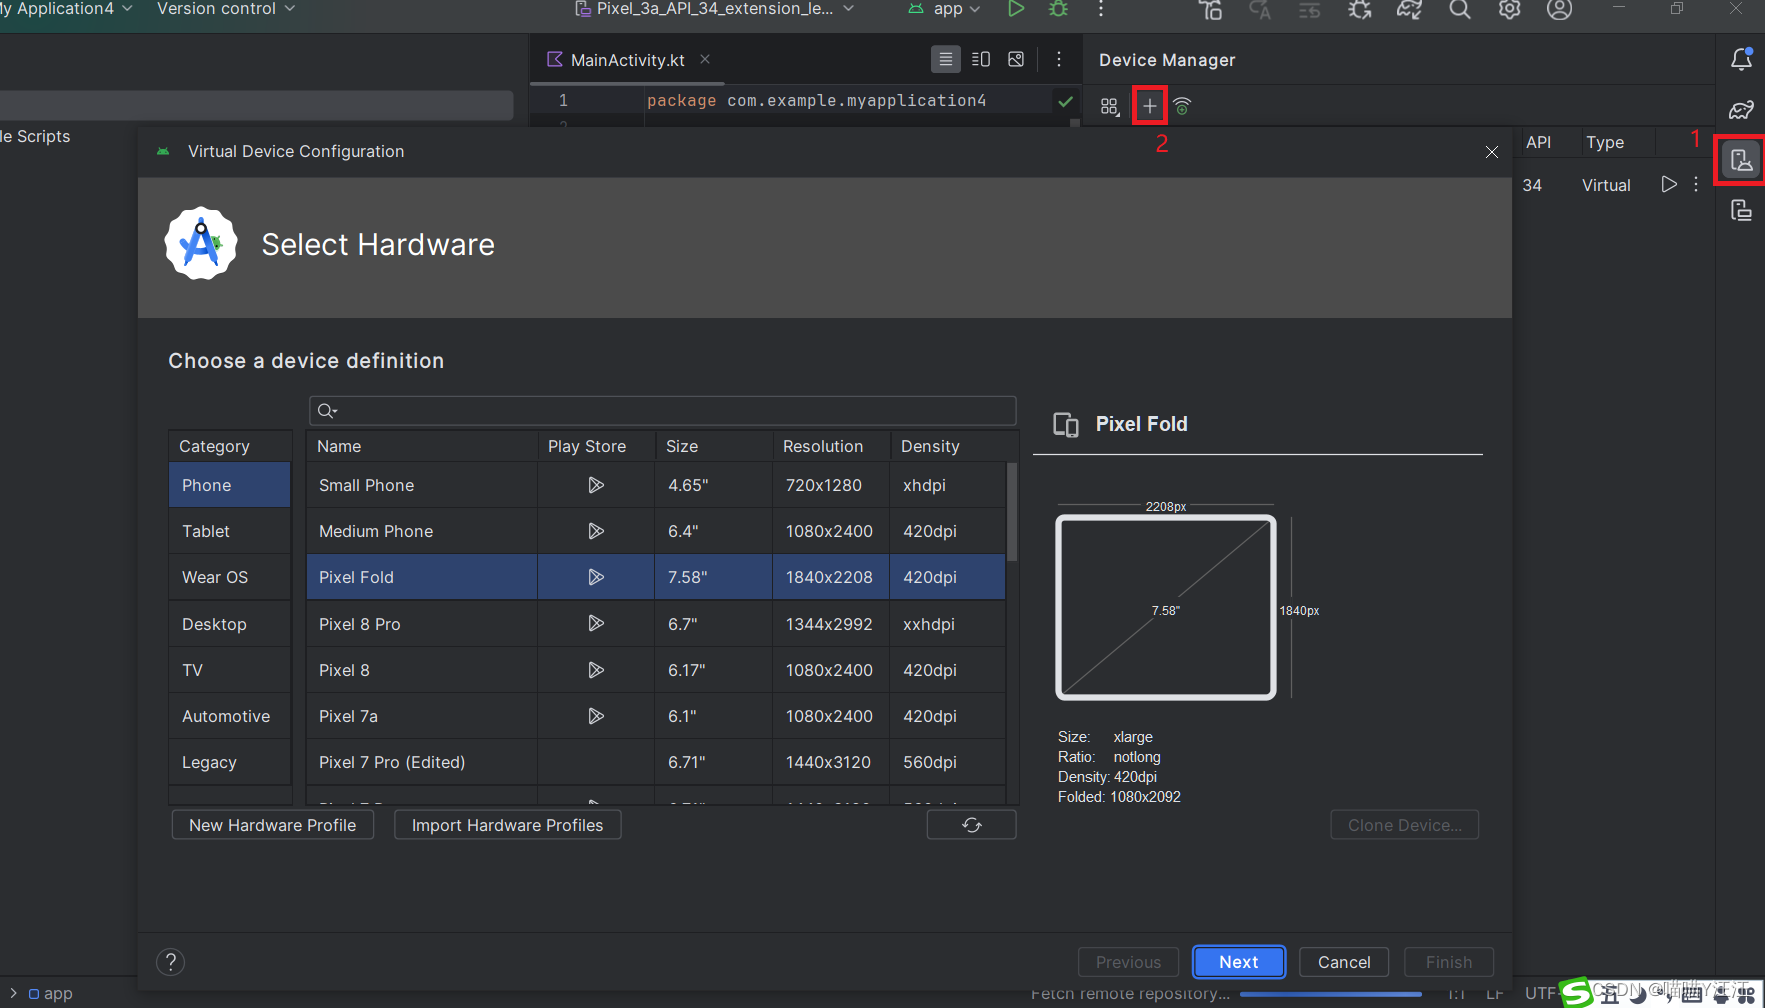Switch editor to Split view
The height and width of the screenshot is (1008, 1765).
[981, 59]
